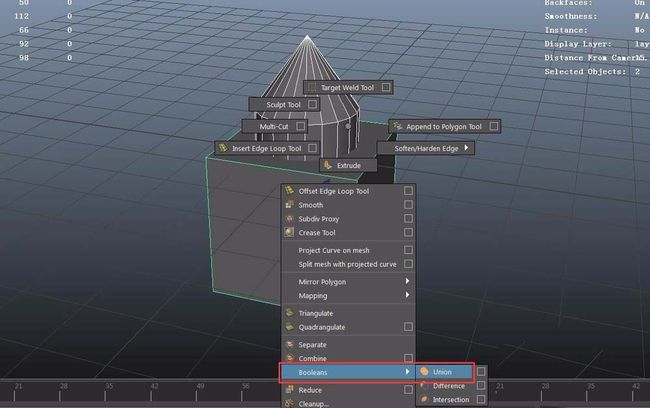Click the Append to Polygon Tool icon
650x408 pixels.
click(x=398, y=126)
